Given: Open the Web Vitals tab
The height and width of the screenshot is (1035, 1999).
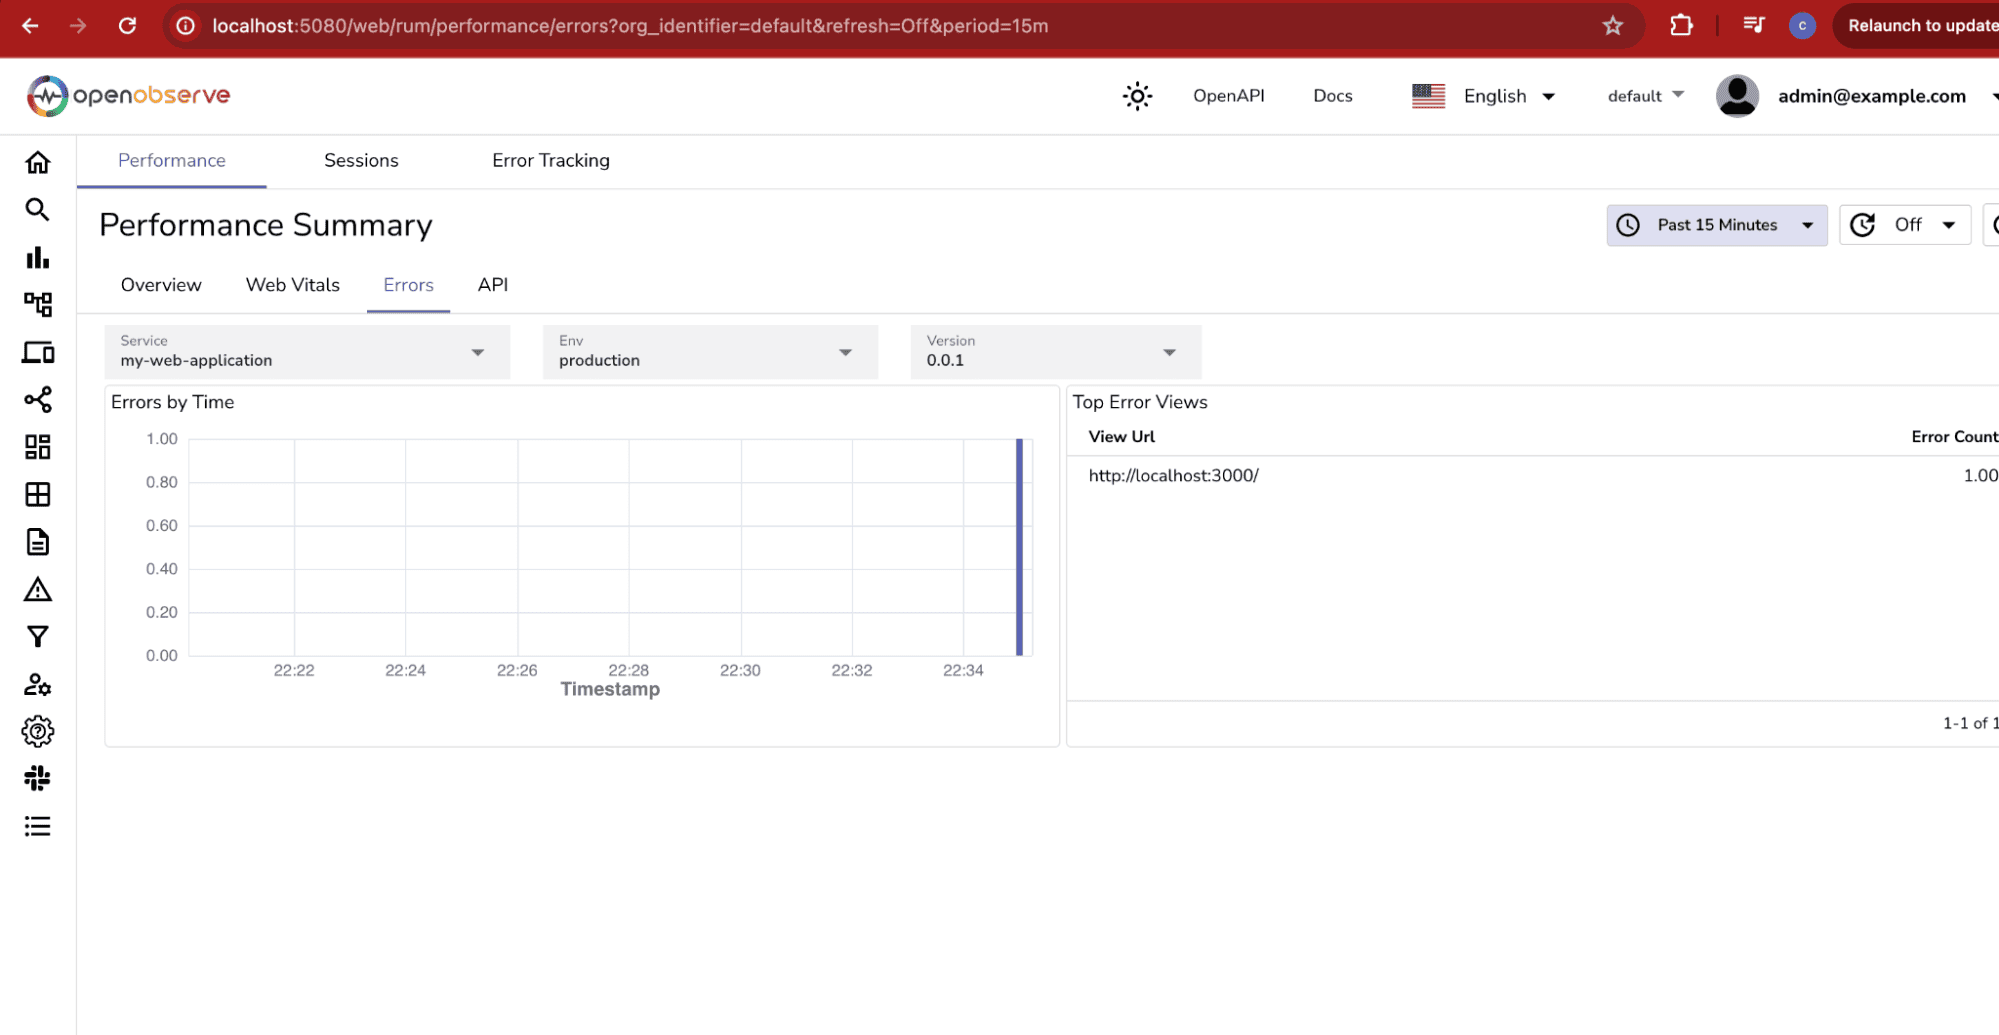Looking at the screenshot, I should pos(292,285).
